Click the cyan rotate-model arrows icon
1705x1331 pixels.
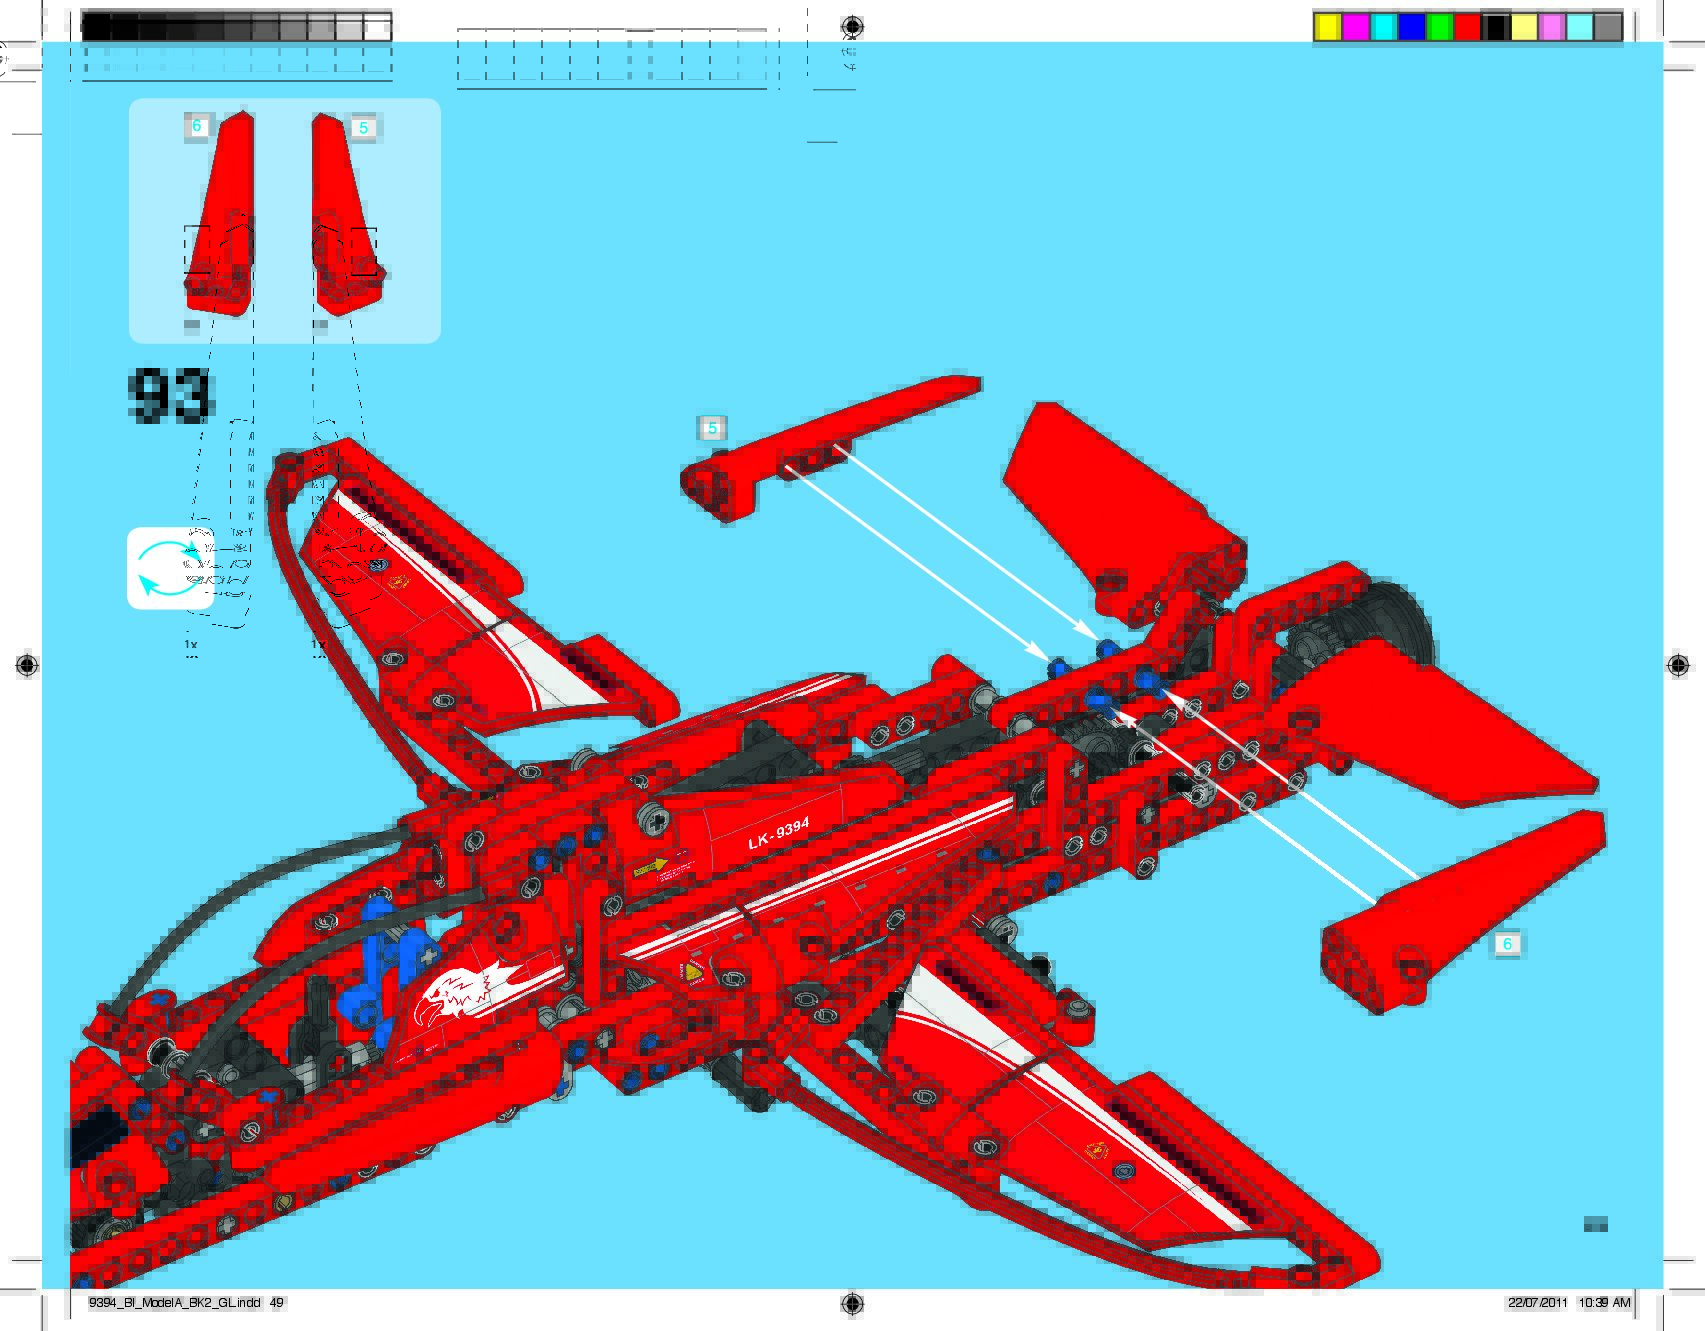(x=169, y=568)
